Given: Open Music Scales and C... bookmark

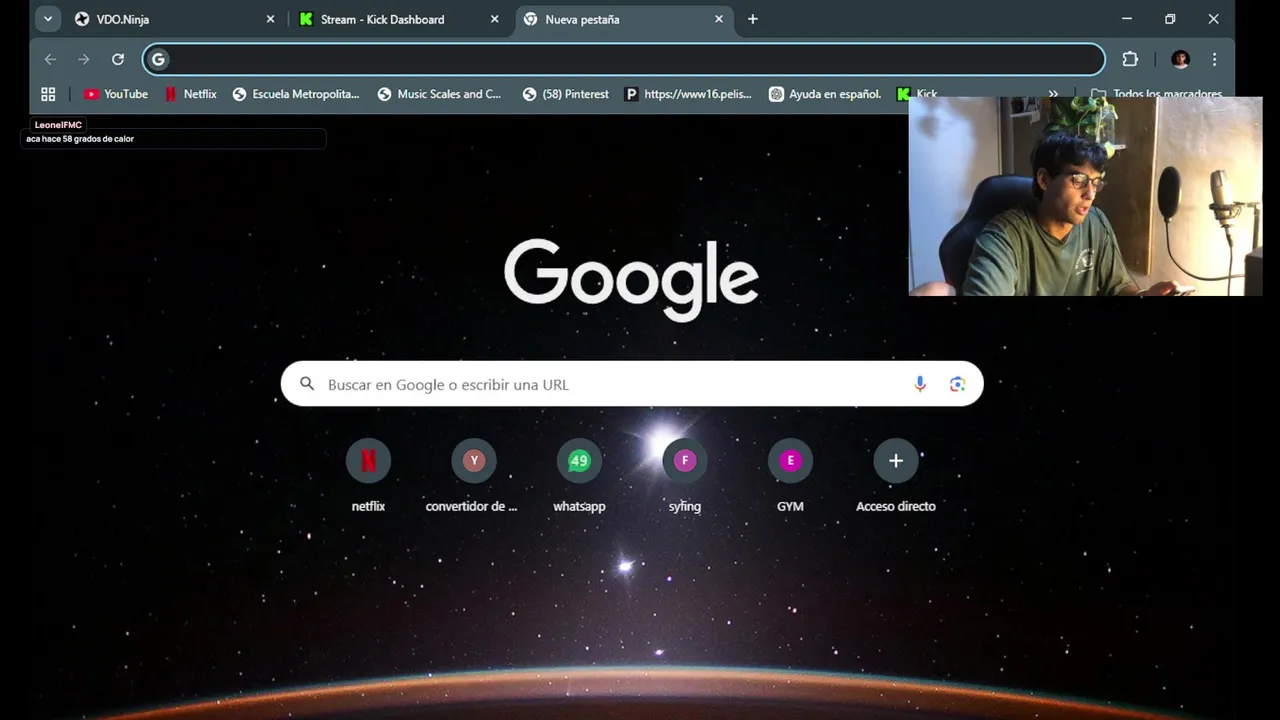Looking at the screenshot, I should [440, 94].
